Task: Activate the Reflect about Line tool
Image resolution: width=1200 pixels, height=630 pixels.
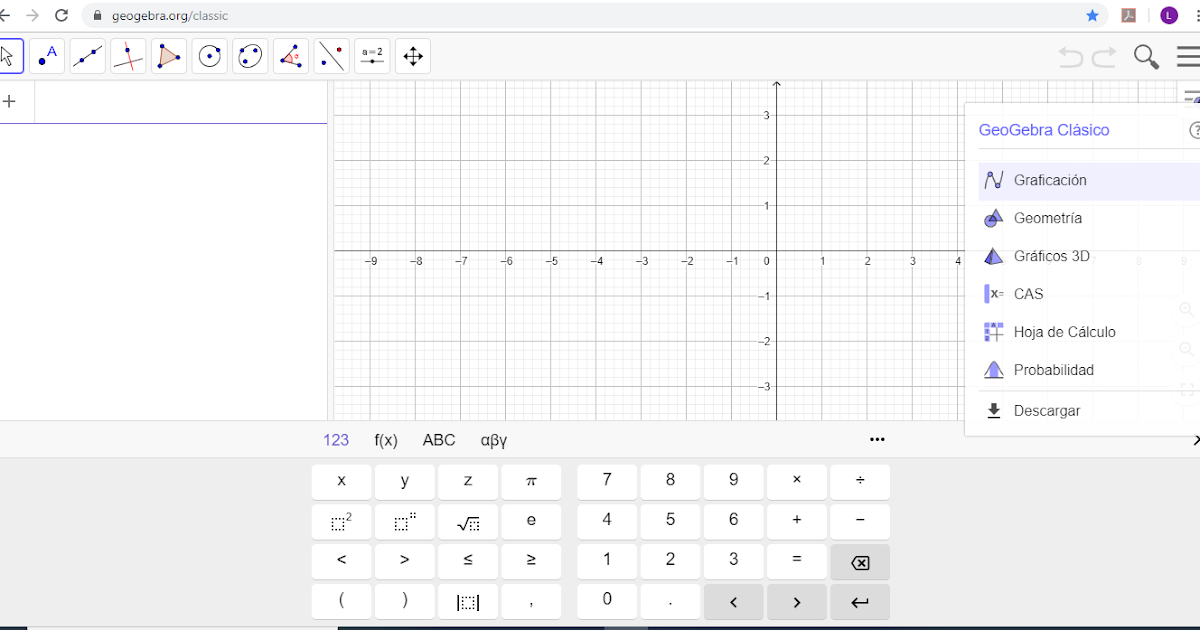Action: pyautogui.click(x=331, y=56)
